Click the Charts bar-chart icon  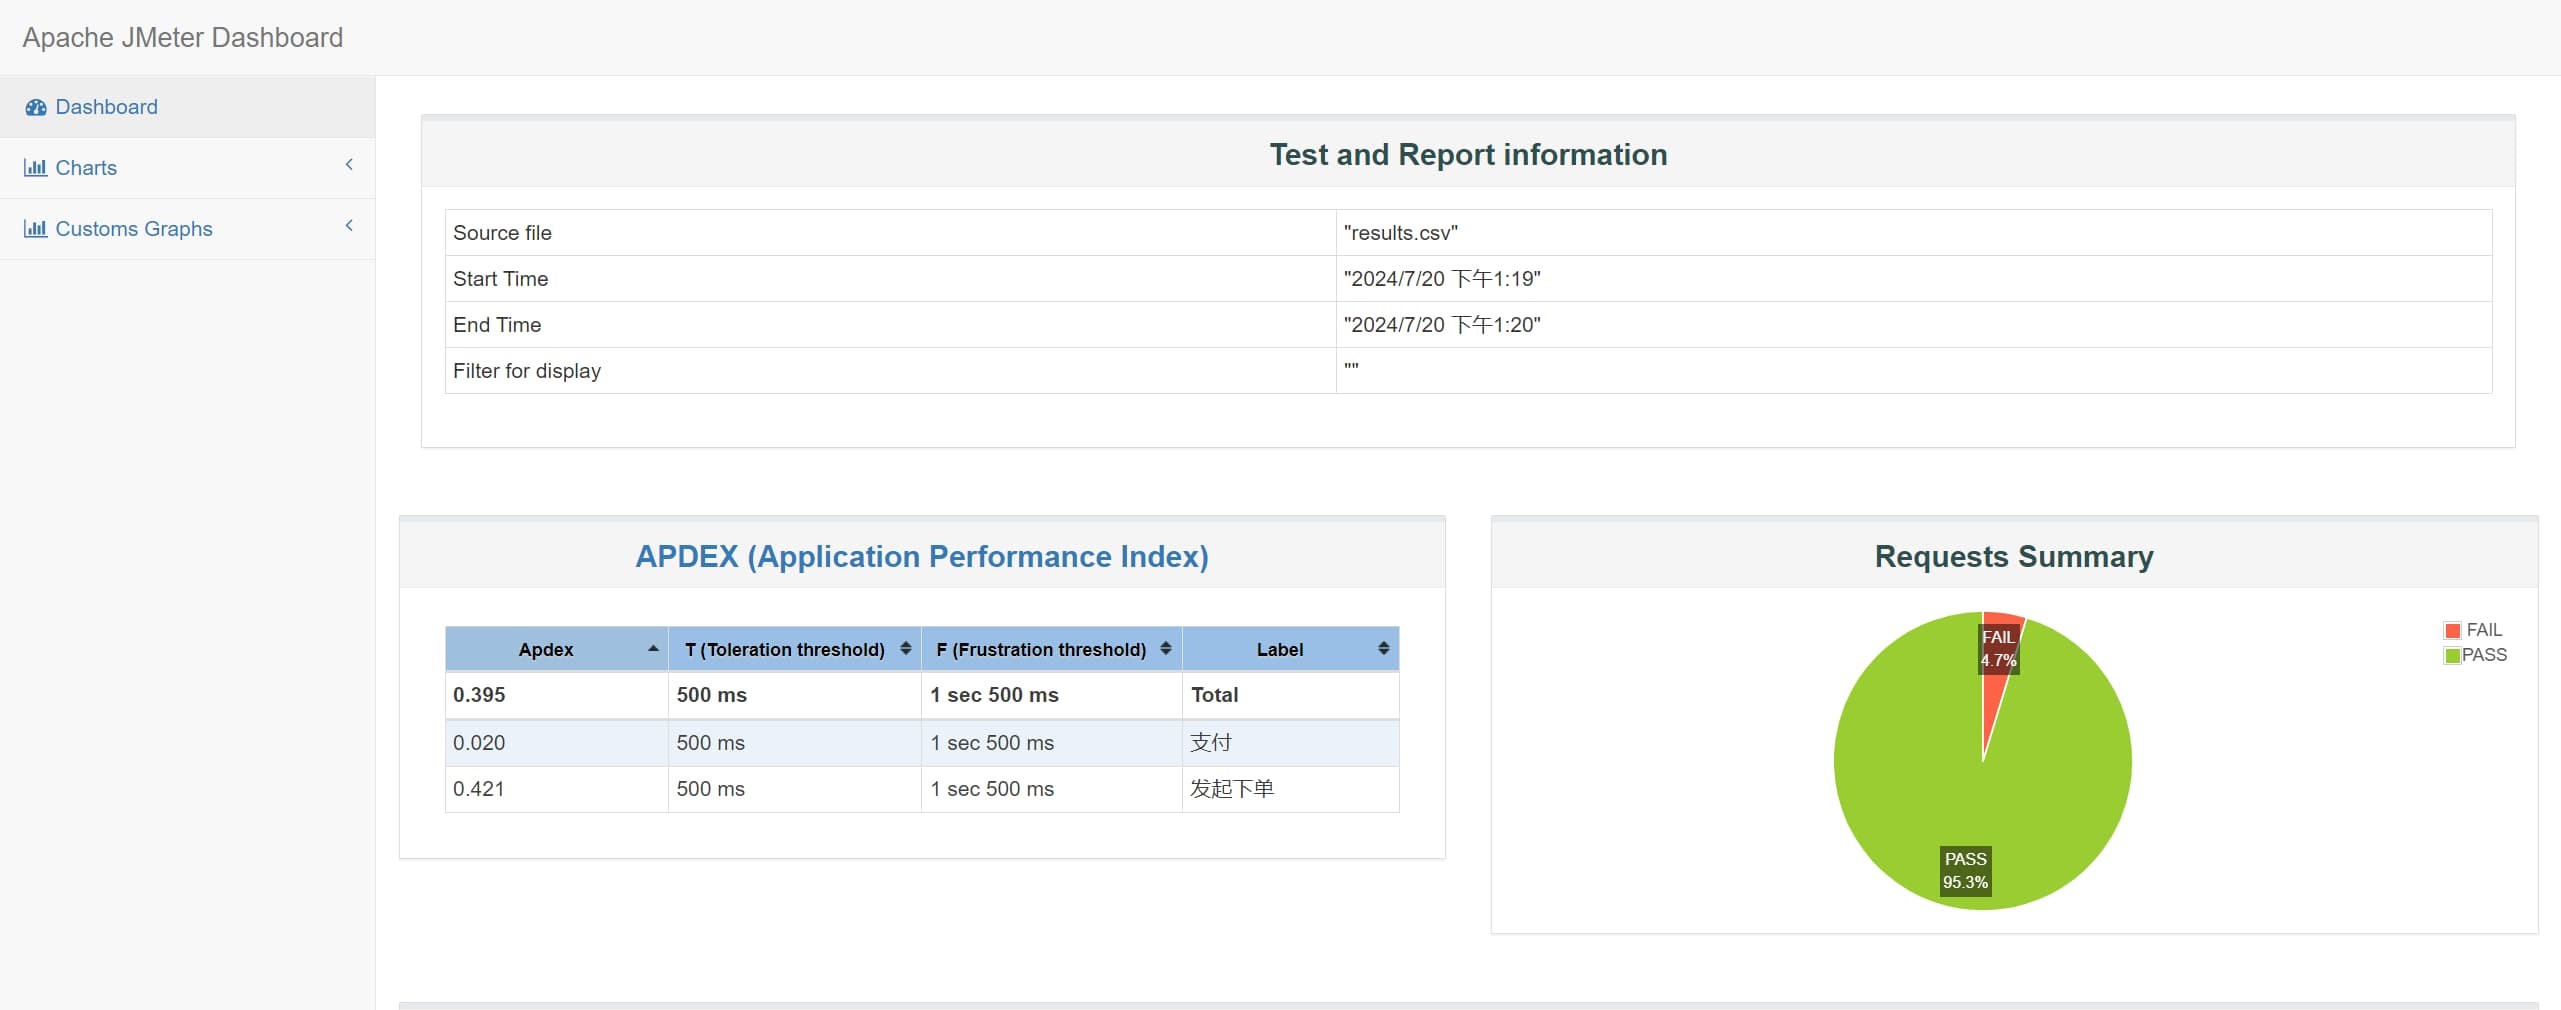click(36, 168)
